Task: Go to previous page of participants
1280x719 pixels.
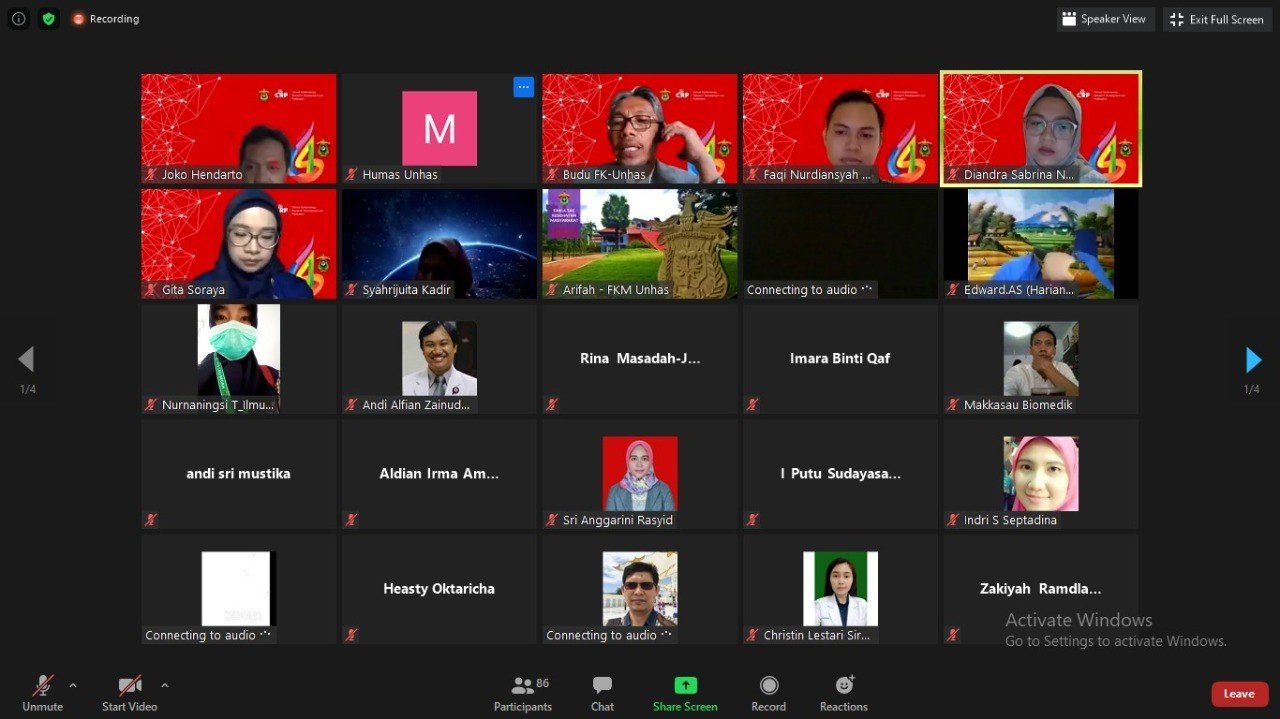Action: [26, 359]
